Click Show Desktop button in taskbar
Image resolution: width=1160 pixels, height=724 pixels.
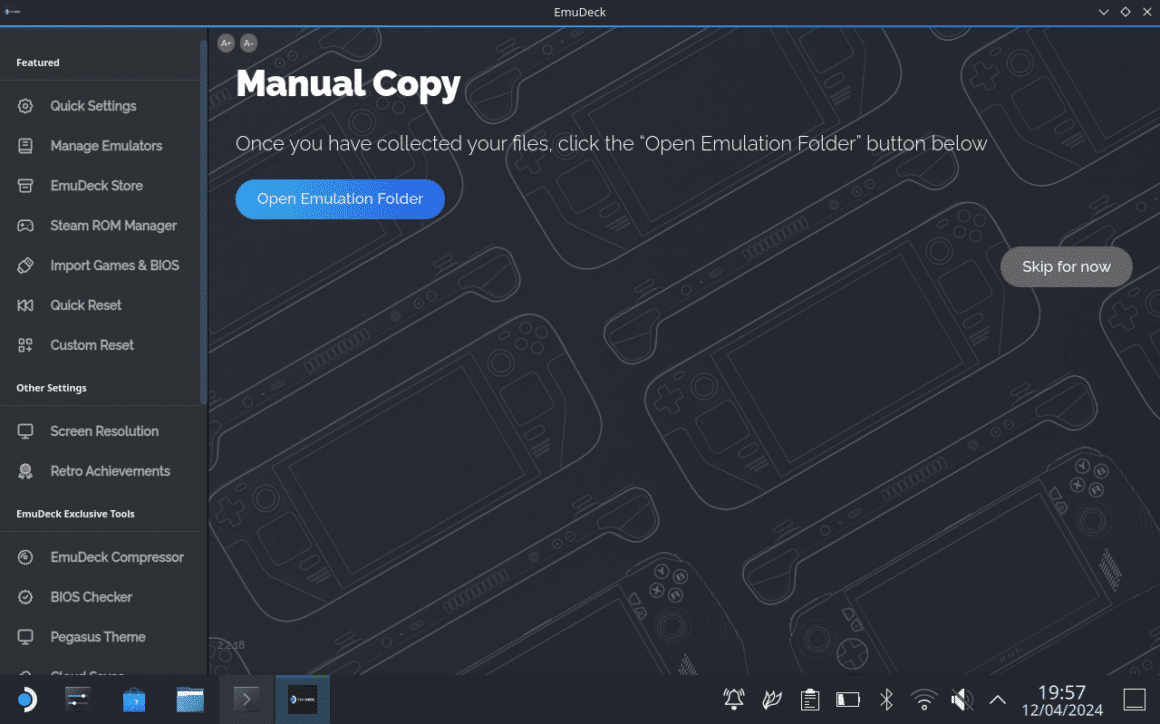[x=1134, y=699]
